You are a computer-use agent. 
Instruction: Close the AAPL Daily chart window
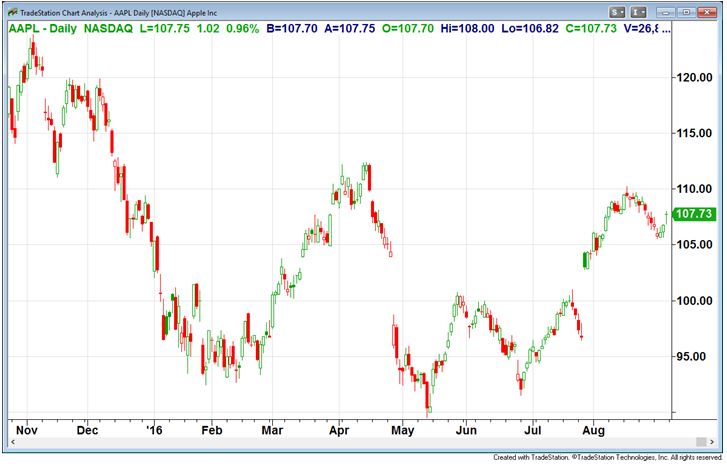[x=707, y=12]
